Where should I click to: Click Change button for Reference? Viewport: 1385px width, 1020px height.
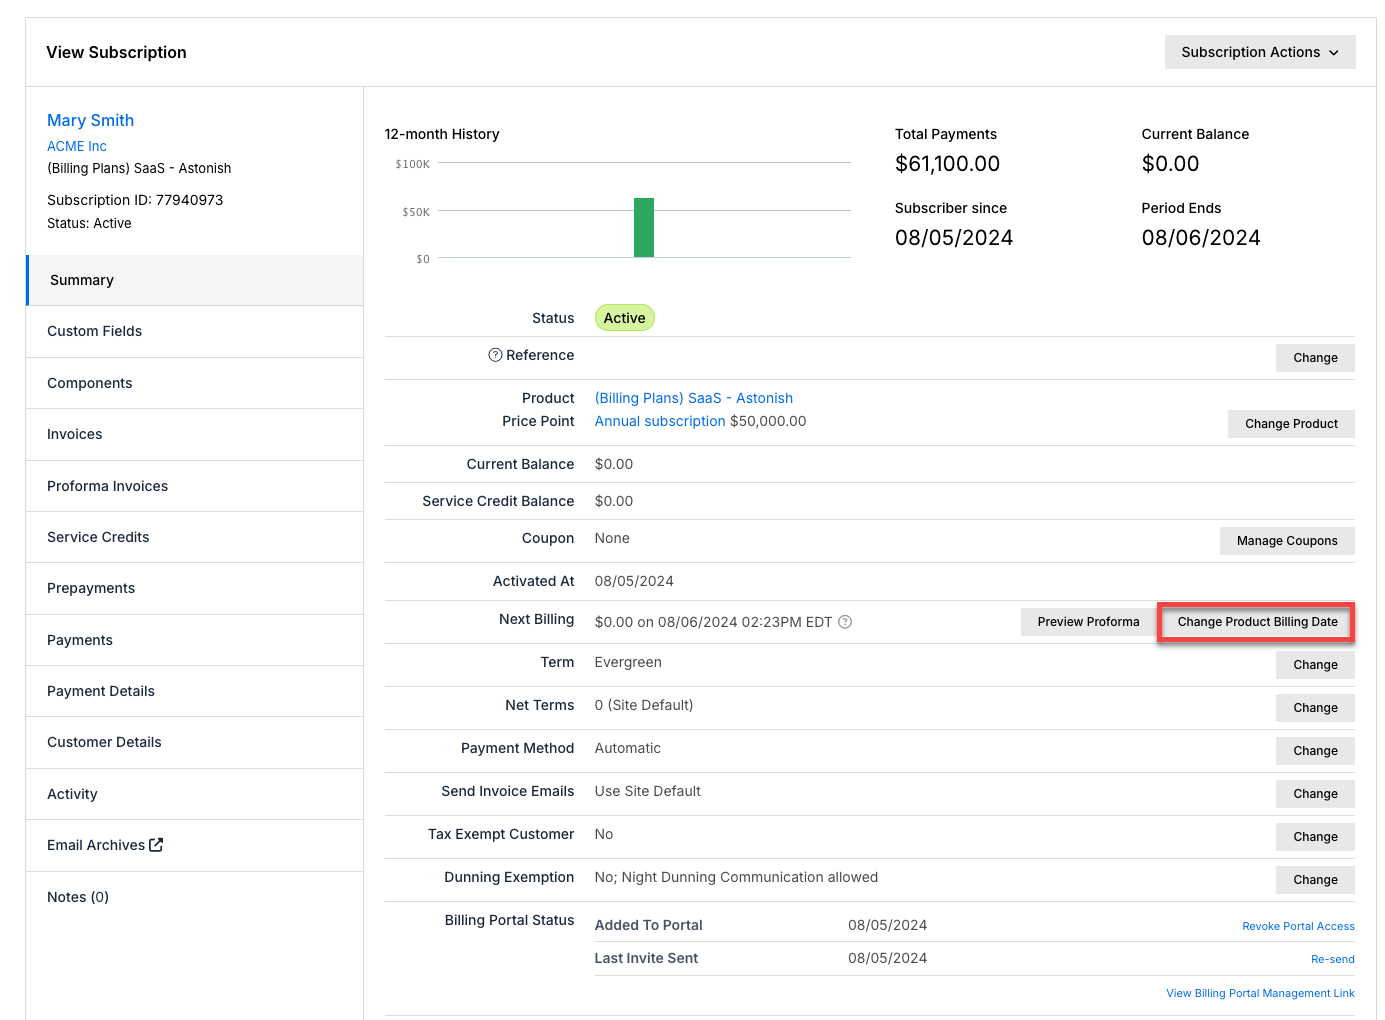tap(1315, 358)
